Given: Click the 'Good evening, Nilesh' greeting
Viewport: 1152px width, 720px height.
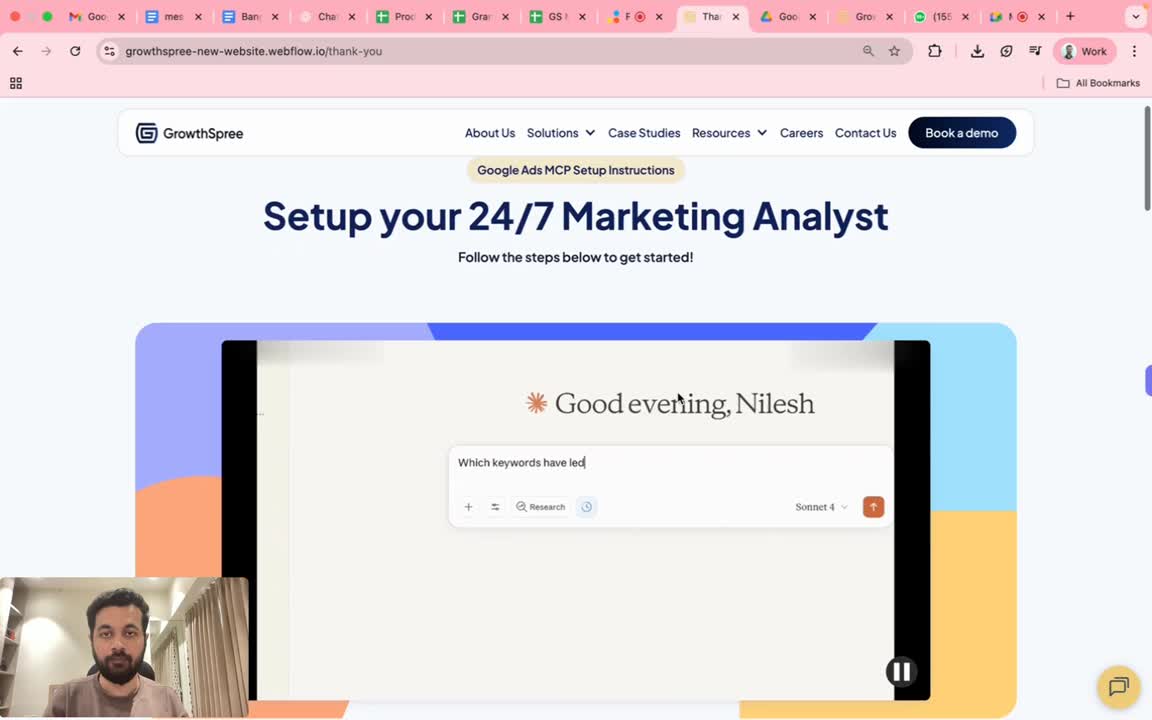Looking at the screenshot, I should tap(684, 403).
